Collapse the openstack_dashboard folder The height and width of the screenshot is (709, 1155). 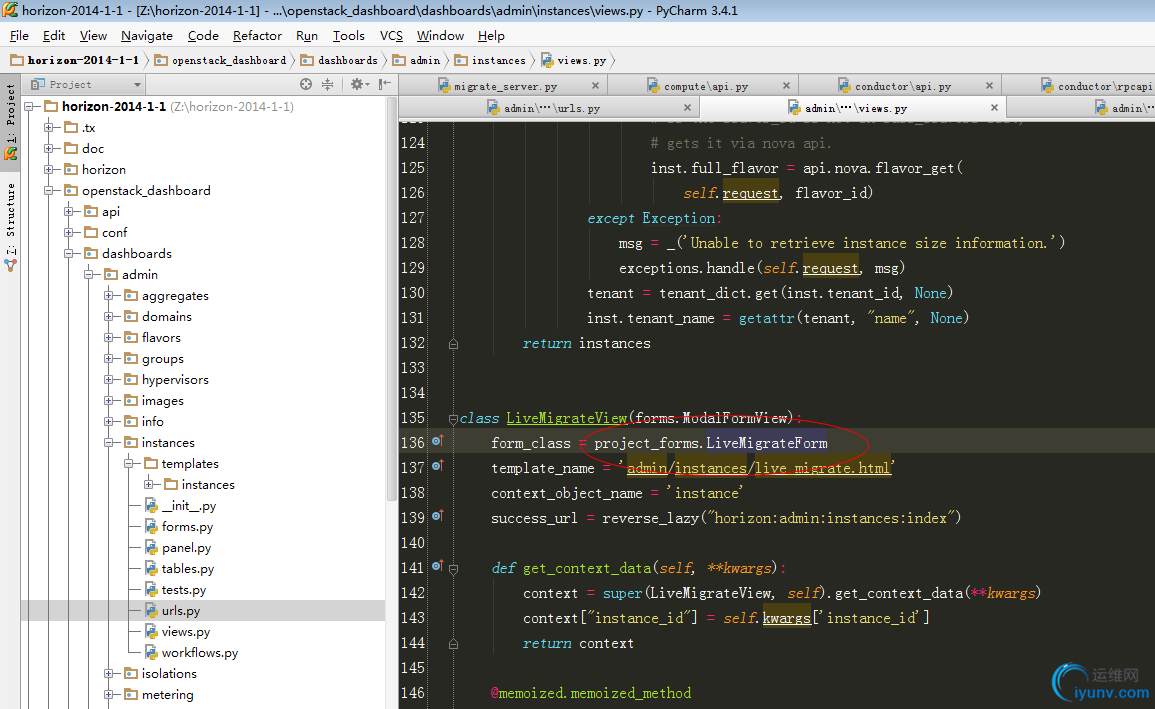point(48,190)
